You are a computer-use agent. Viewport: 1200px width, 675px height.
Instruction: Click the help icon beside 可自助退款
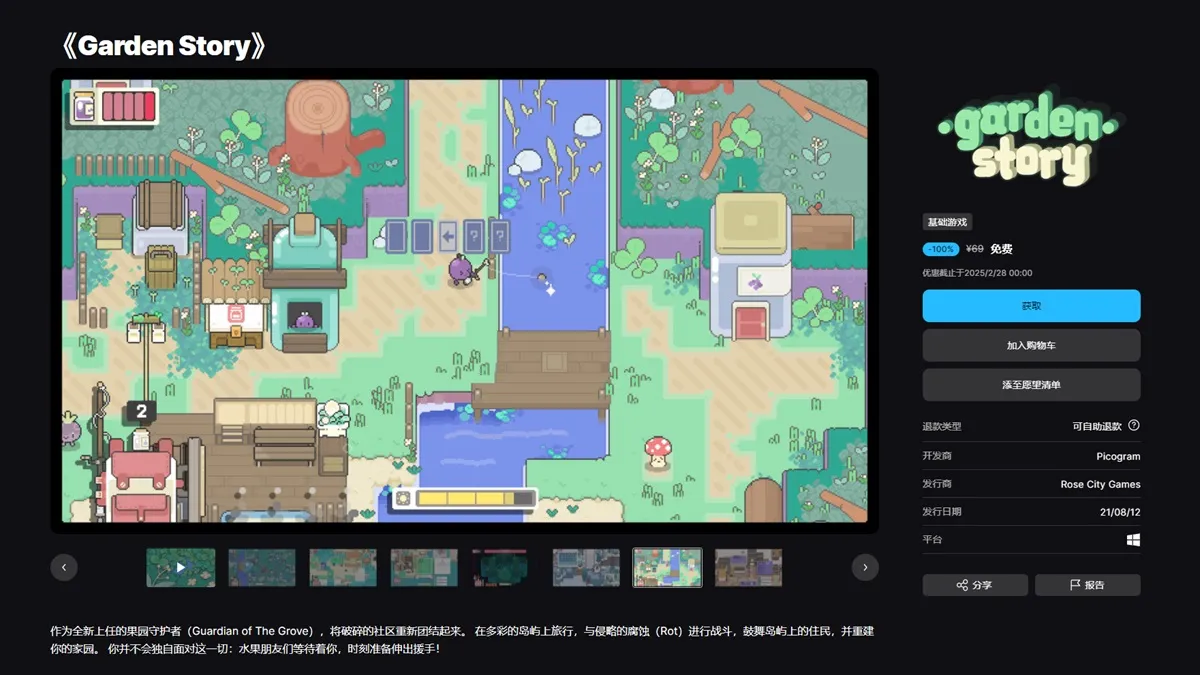click(x=1134, y=425)
